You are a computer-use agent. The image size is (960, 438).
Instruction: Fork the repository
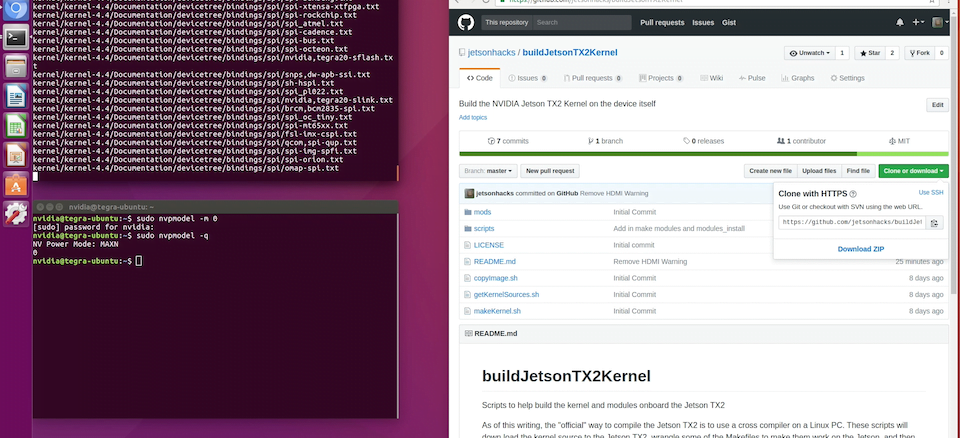(x=919, y=53)
